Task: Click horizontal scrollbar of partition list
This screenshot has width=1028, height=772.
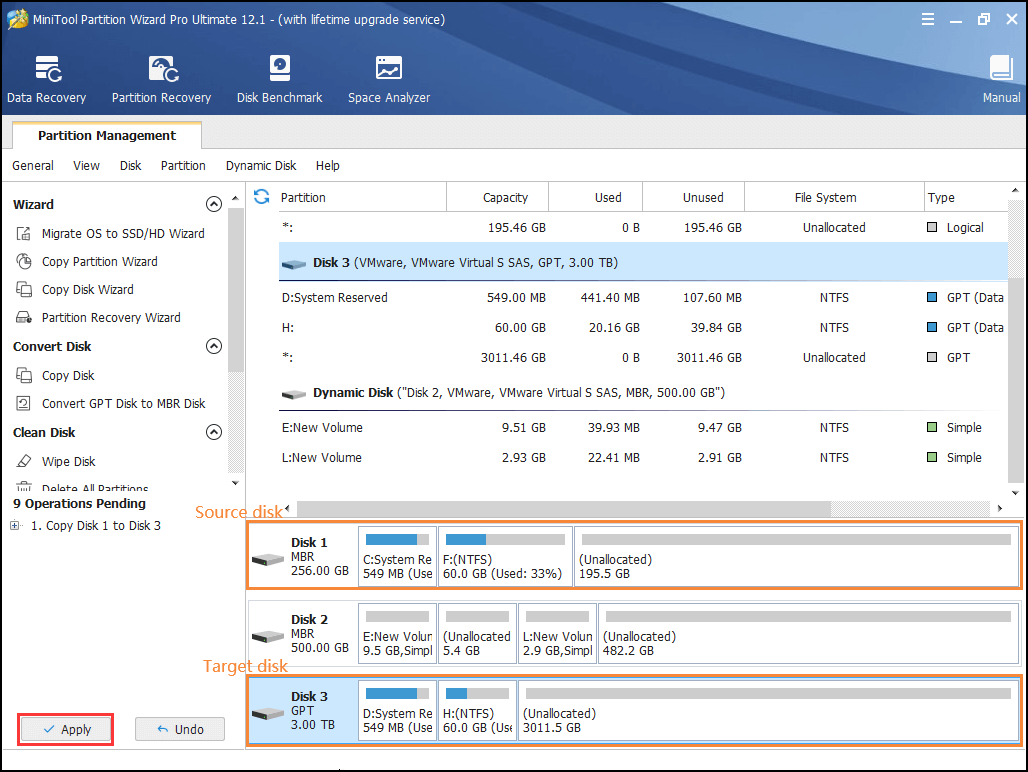Action: coord(564,508)
